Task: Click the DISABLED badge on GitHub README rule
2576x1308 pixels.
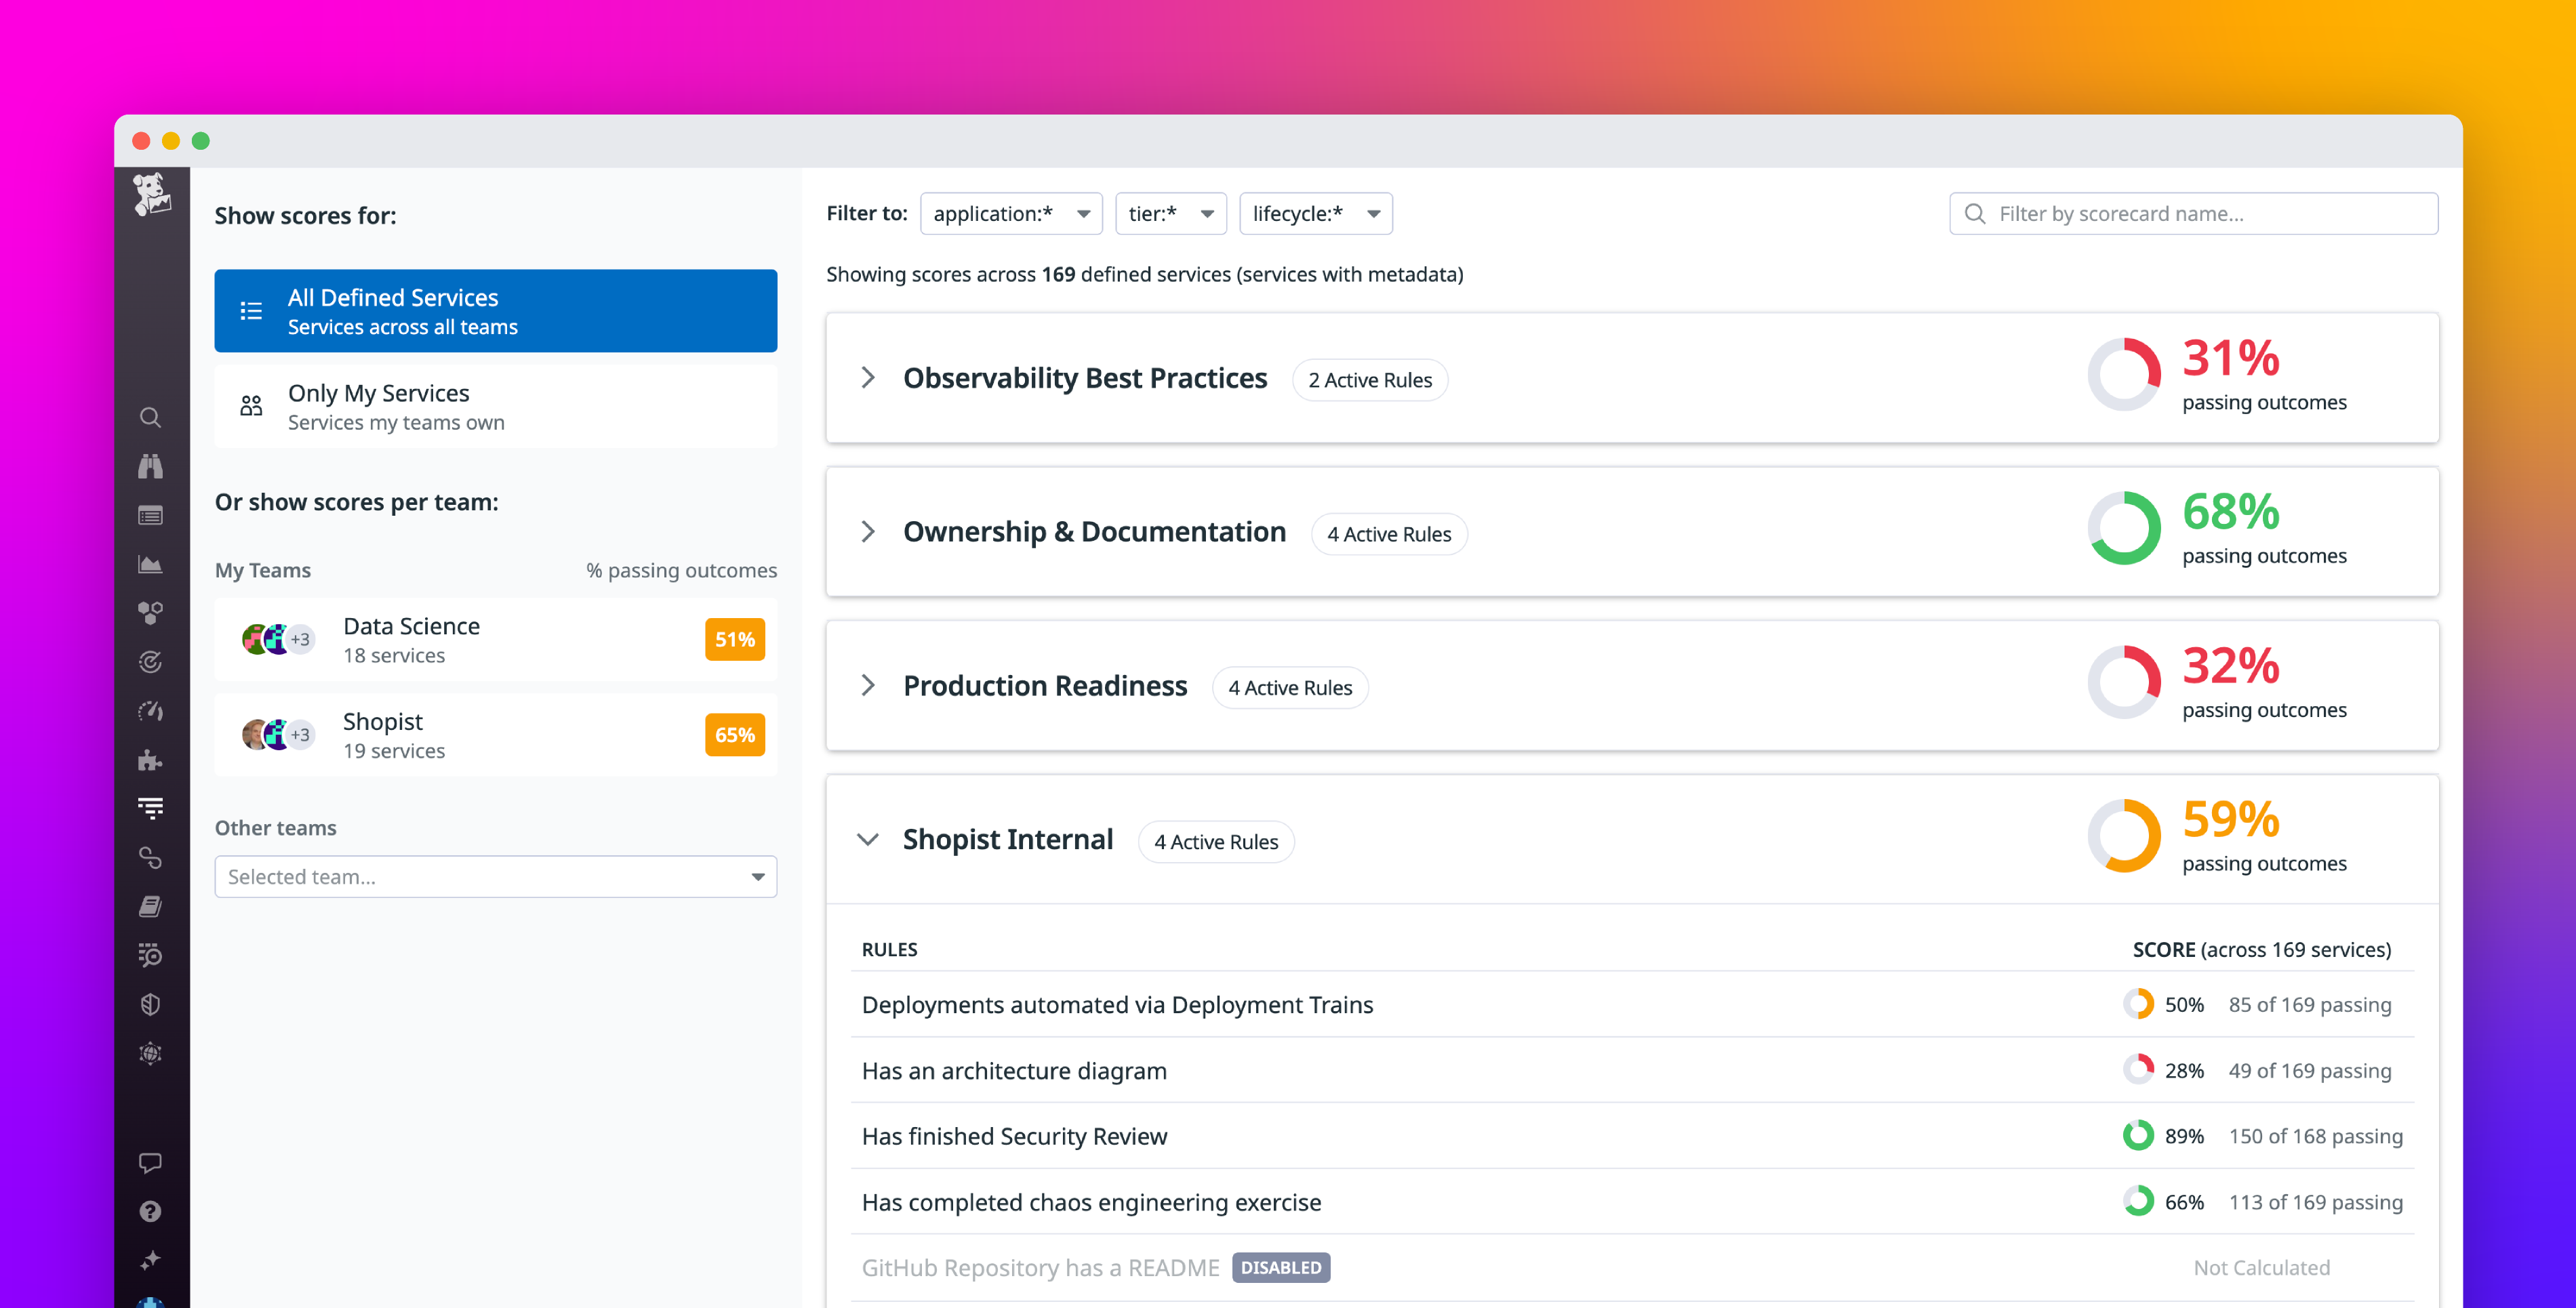Action: click(x=1281, y=1267)
